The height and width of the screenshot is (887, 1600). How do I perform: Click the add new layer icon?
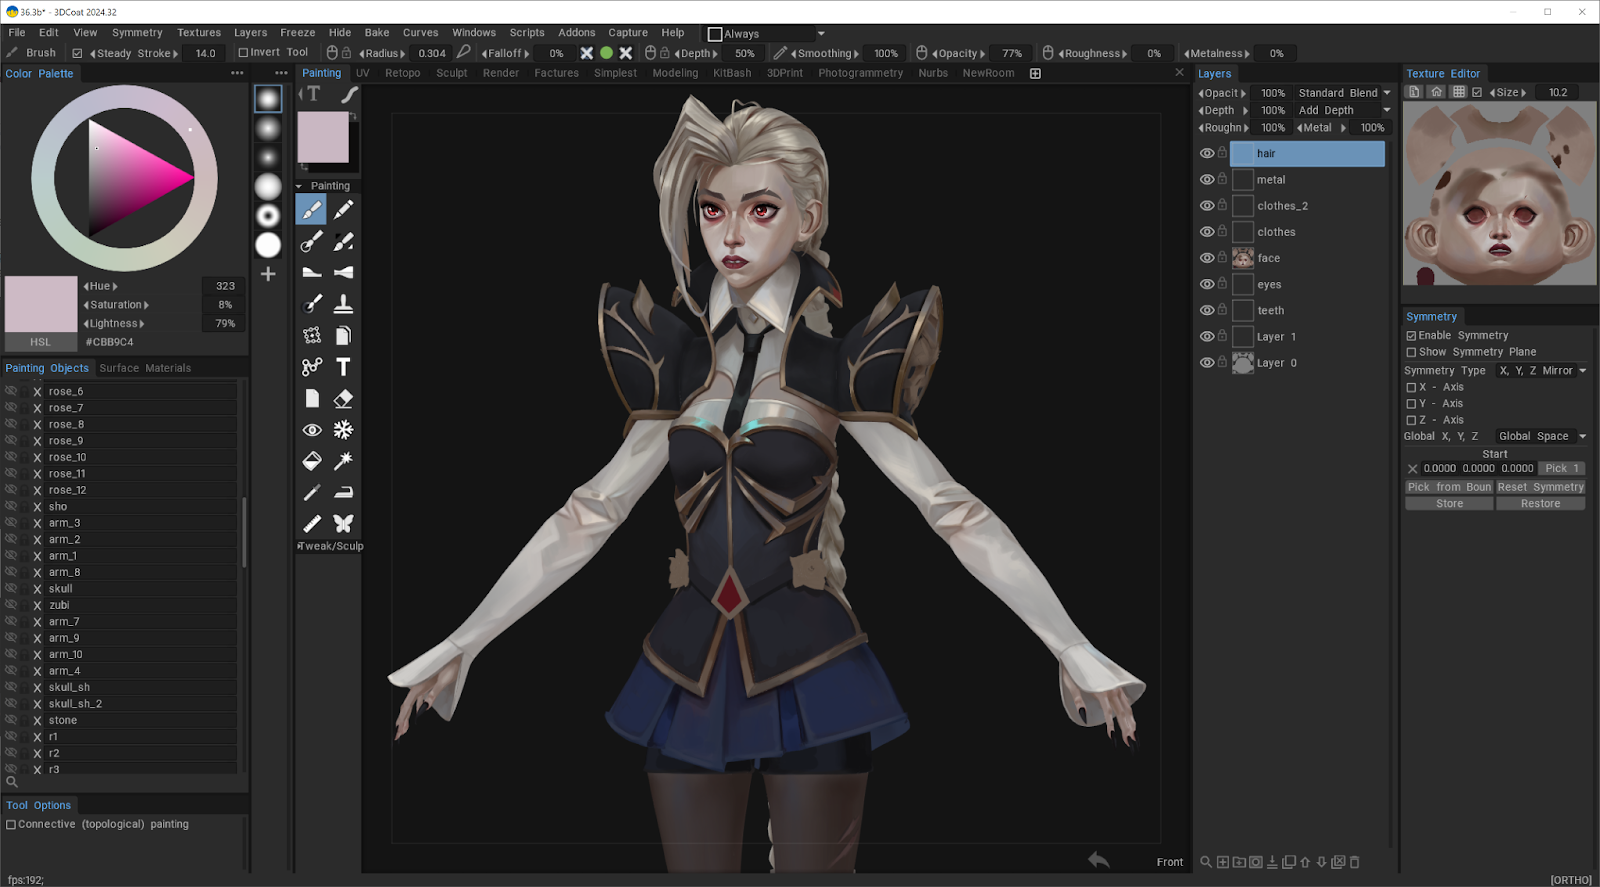(x=1223, y=862)
